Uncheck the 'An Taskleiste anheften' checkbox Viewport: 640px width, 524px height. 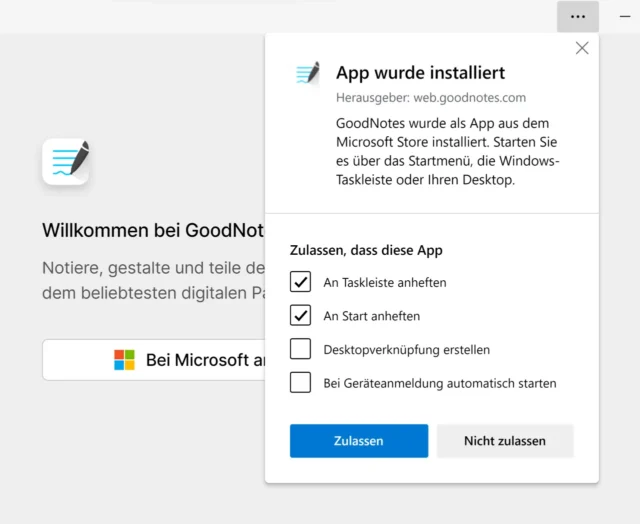point(300,282)
